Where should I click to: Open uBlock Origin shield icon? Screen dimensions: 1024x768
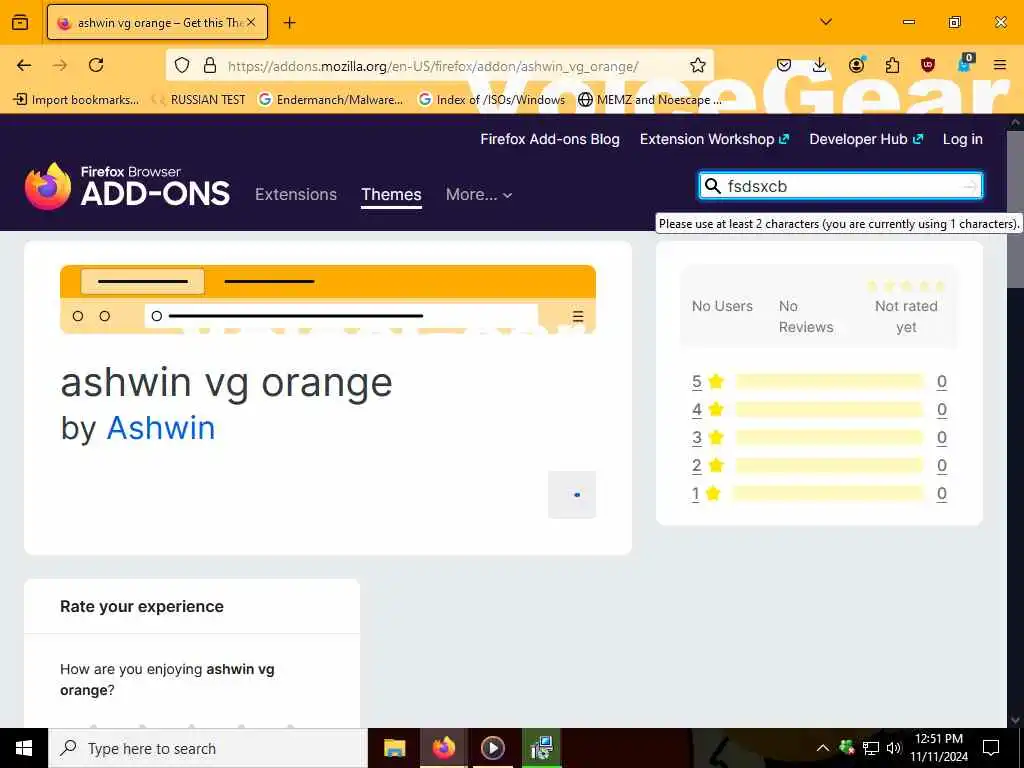927,65
